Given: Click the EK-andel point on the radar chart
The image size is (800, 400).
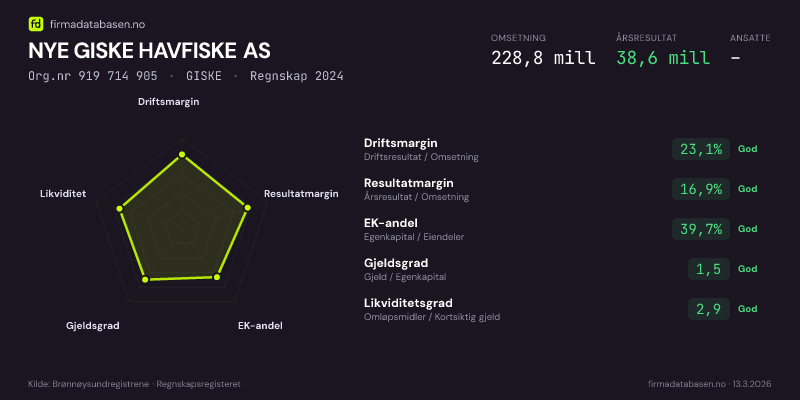Looking at the screenshot, I should [x=219, y=276].
